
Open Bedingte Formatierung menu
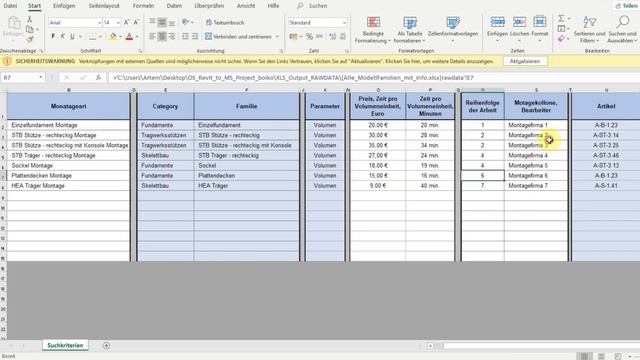coord(373,30)
